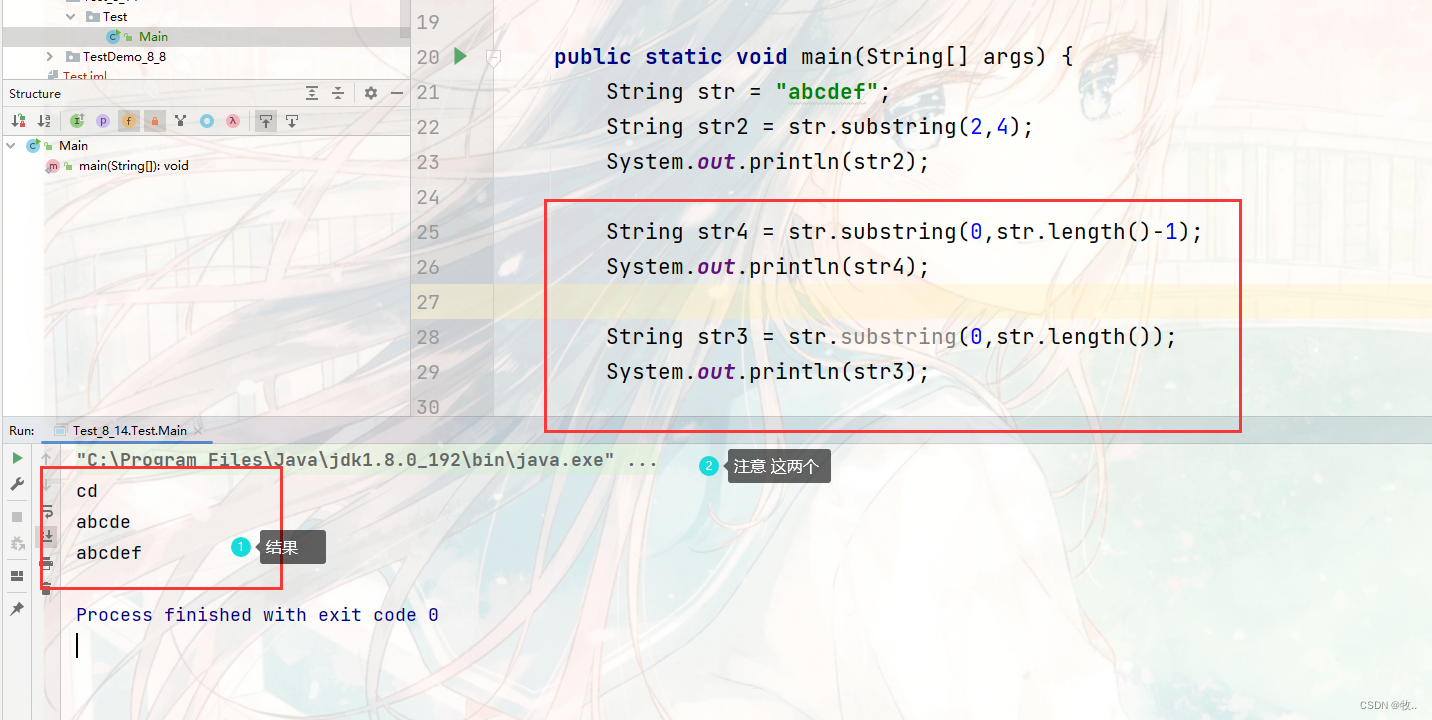Screen dimensions: 1432x720
Task: Toggle Scroll to End in the console
Action: click(46, 536)
